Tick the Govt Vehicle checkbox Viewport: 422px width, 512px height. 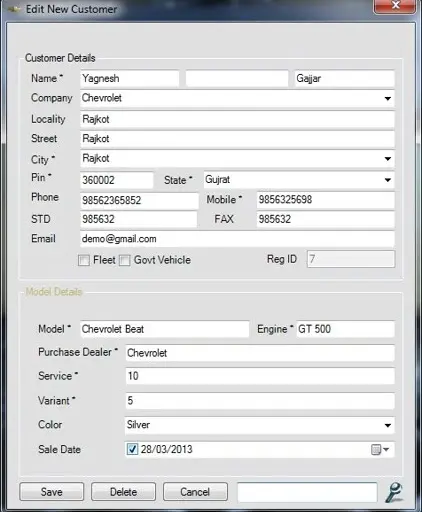125,260
